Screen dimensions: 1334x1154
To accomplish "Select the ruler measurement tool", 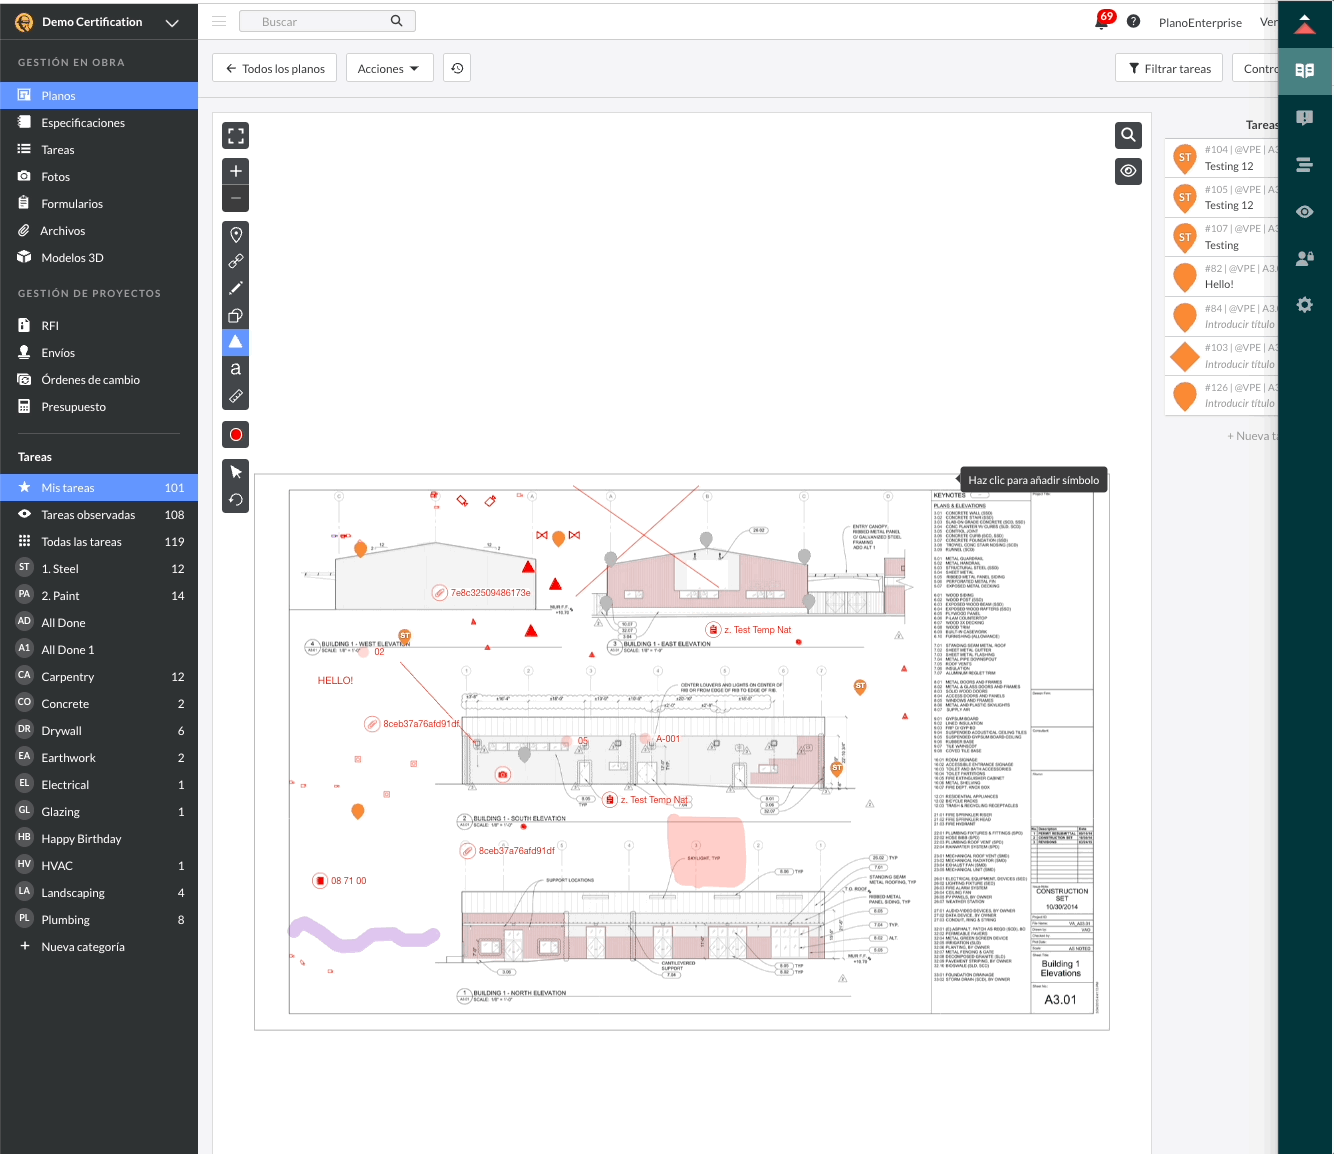I will click(236, 396).
